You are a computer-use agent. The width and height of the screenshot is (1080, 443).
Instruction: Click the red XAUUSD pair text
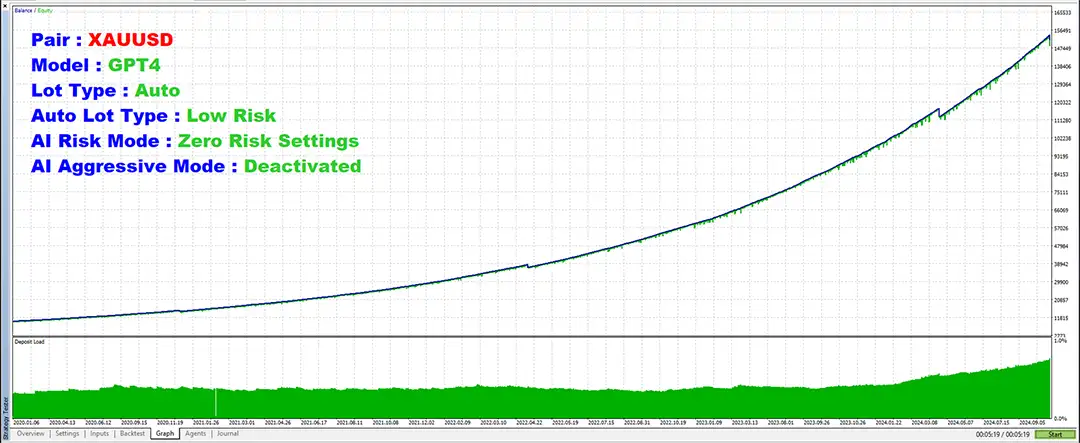click(131, 40)
